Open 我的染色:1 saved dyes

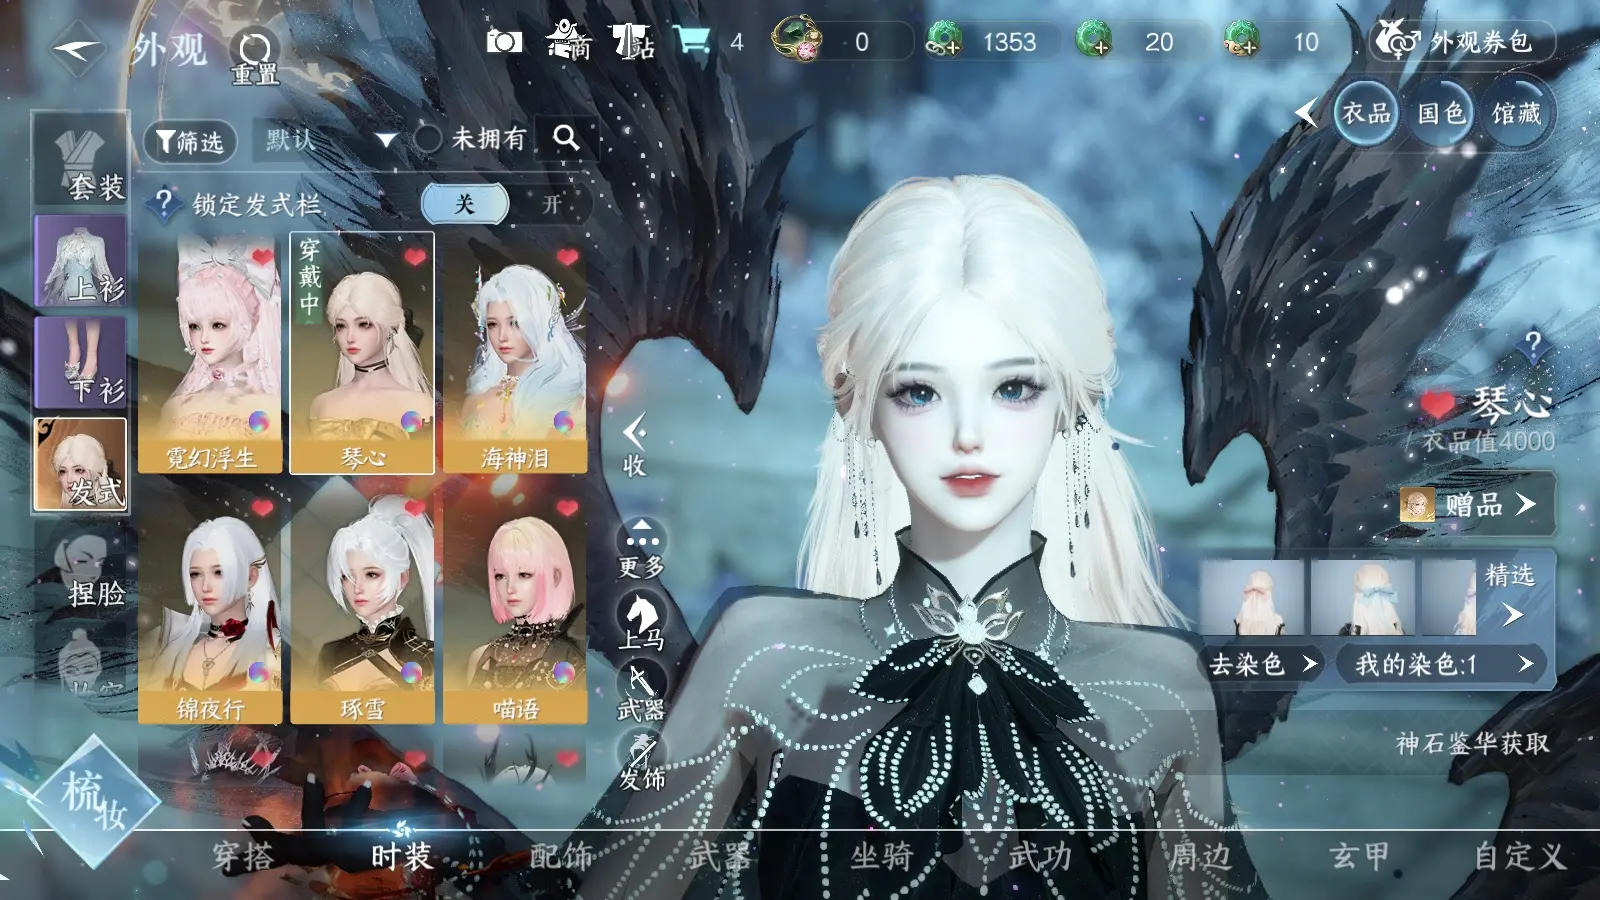tap(1442, 664)
